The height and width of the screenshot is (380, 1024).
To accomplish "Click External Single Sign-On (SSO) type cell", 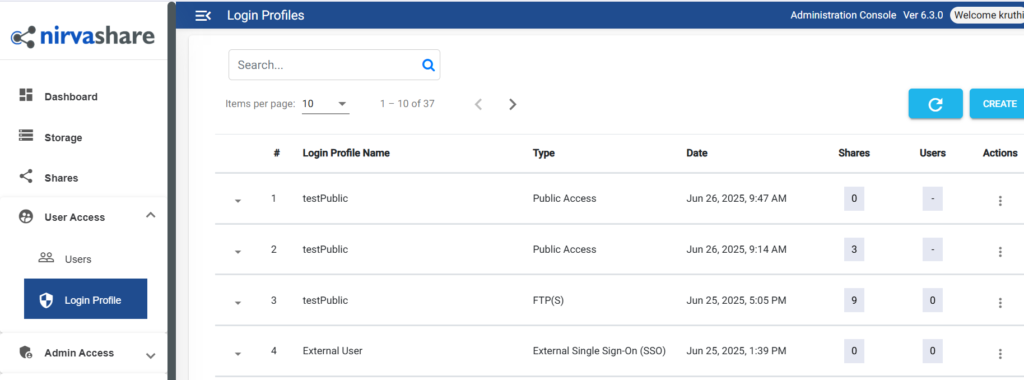I will [599, 351].
